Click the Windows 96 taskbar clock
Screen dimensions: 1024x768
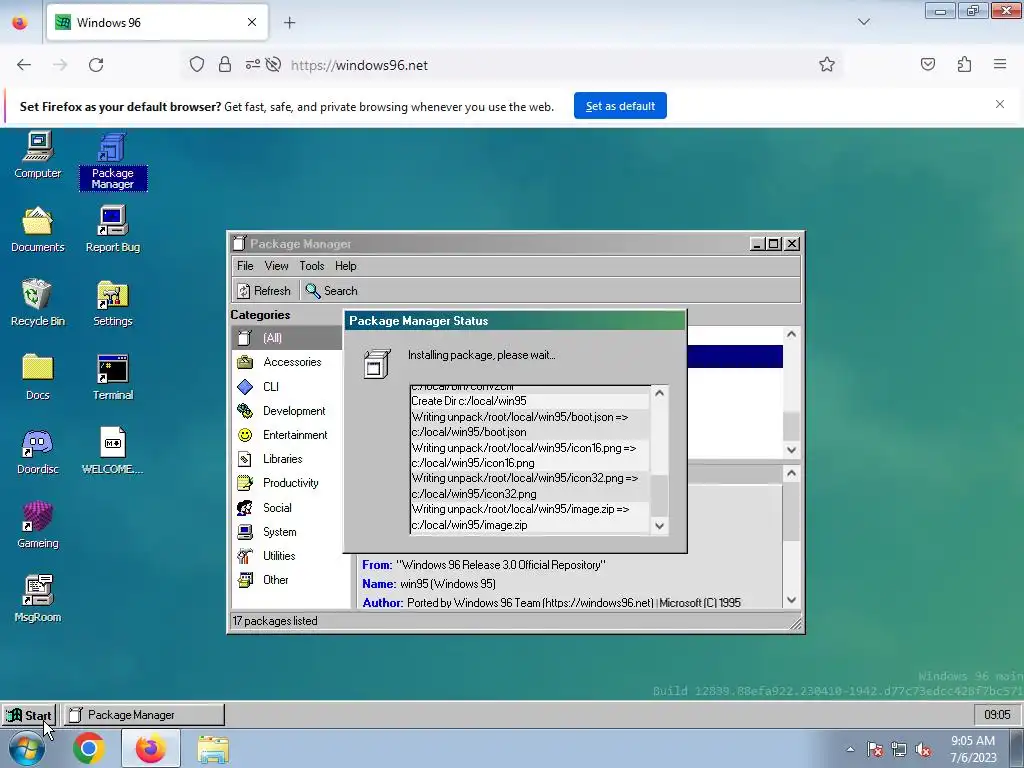pos(997,715)
